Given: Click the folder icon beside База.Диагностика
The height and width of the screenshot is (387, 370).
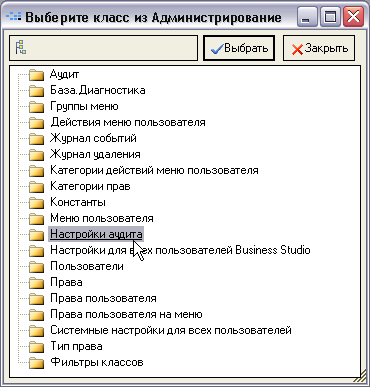Looking at the screenshot, I should (36, 91).
